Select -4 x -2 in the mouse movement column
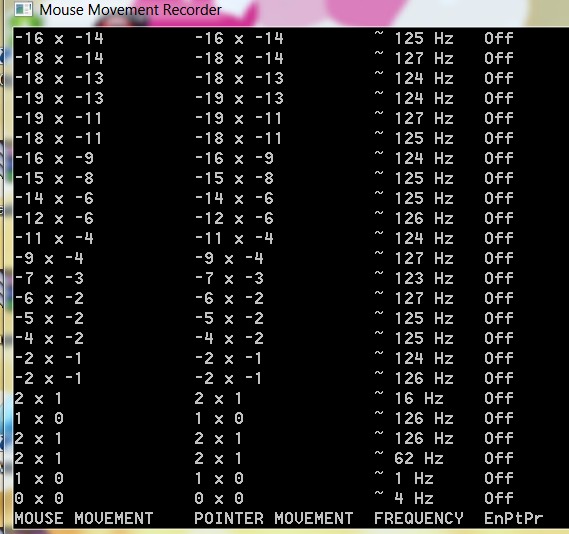Viewport: 569px width, 534px height. (49, 338)
